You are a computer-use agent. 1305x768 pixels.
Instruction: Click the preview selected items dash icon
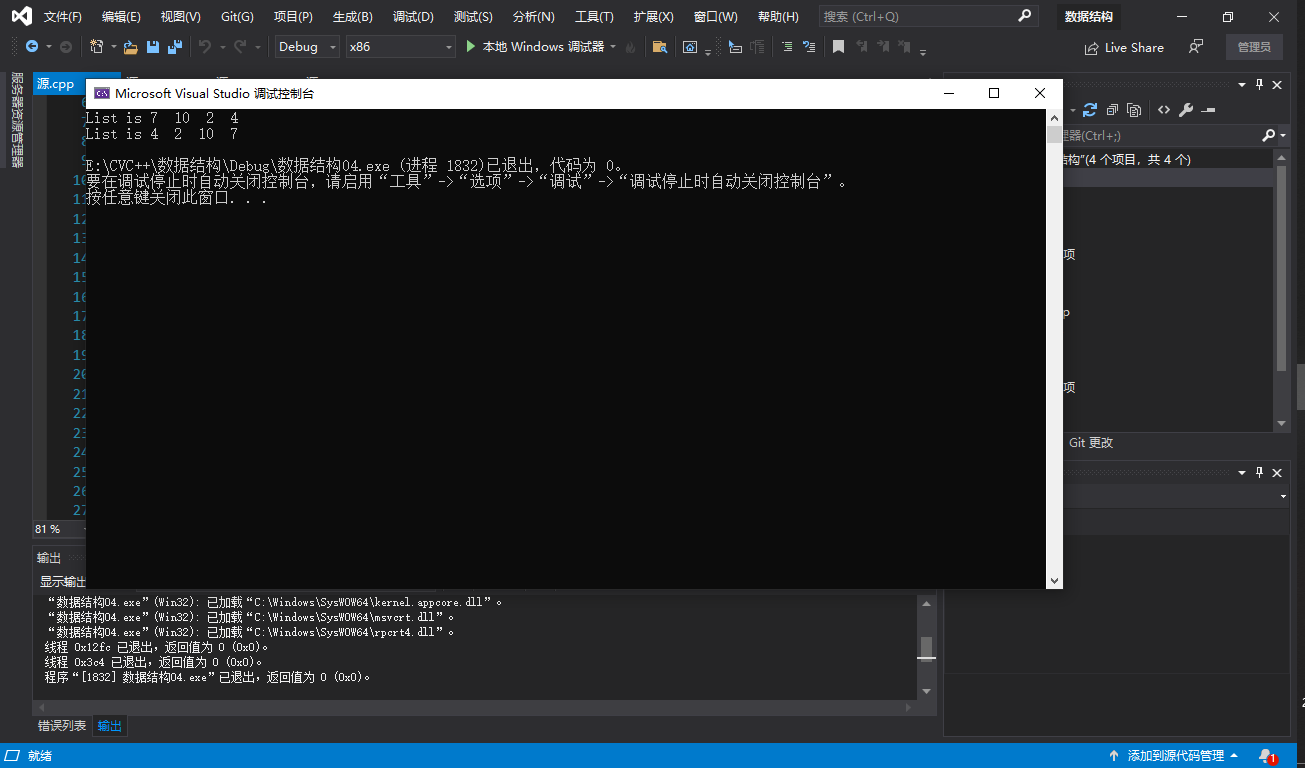coord(1208,110)
